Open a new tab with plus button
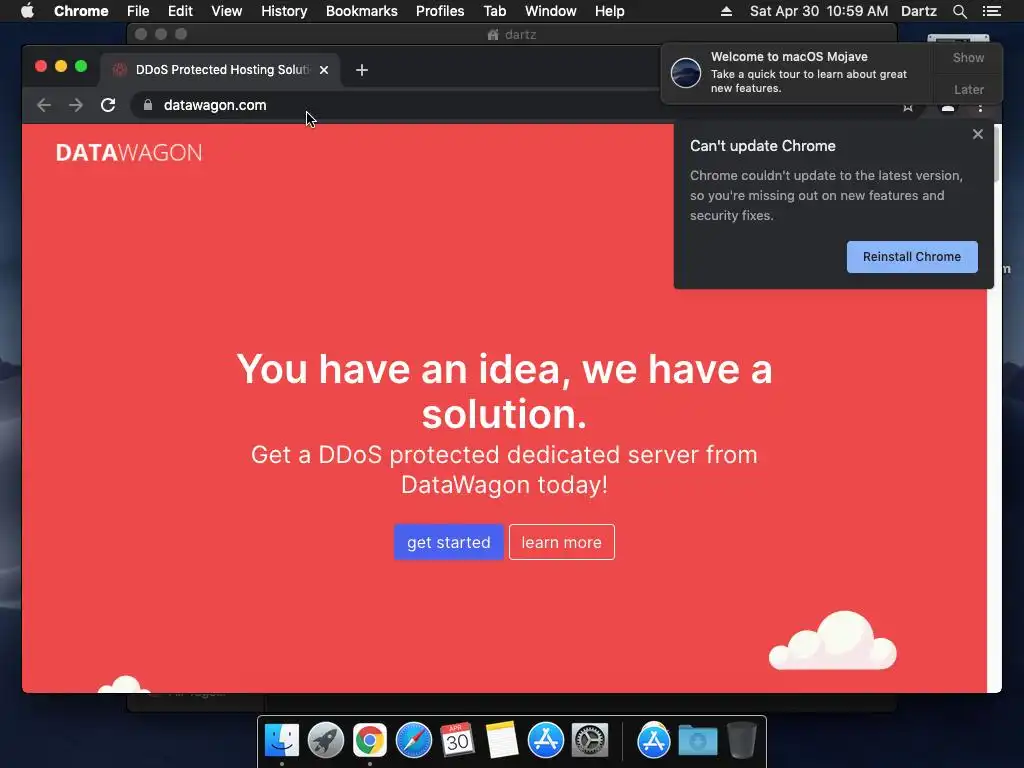 coord(362,70)
